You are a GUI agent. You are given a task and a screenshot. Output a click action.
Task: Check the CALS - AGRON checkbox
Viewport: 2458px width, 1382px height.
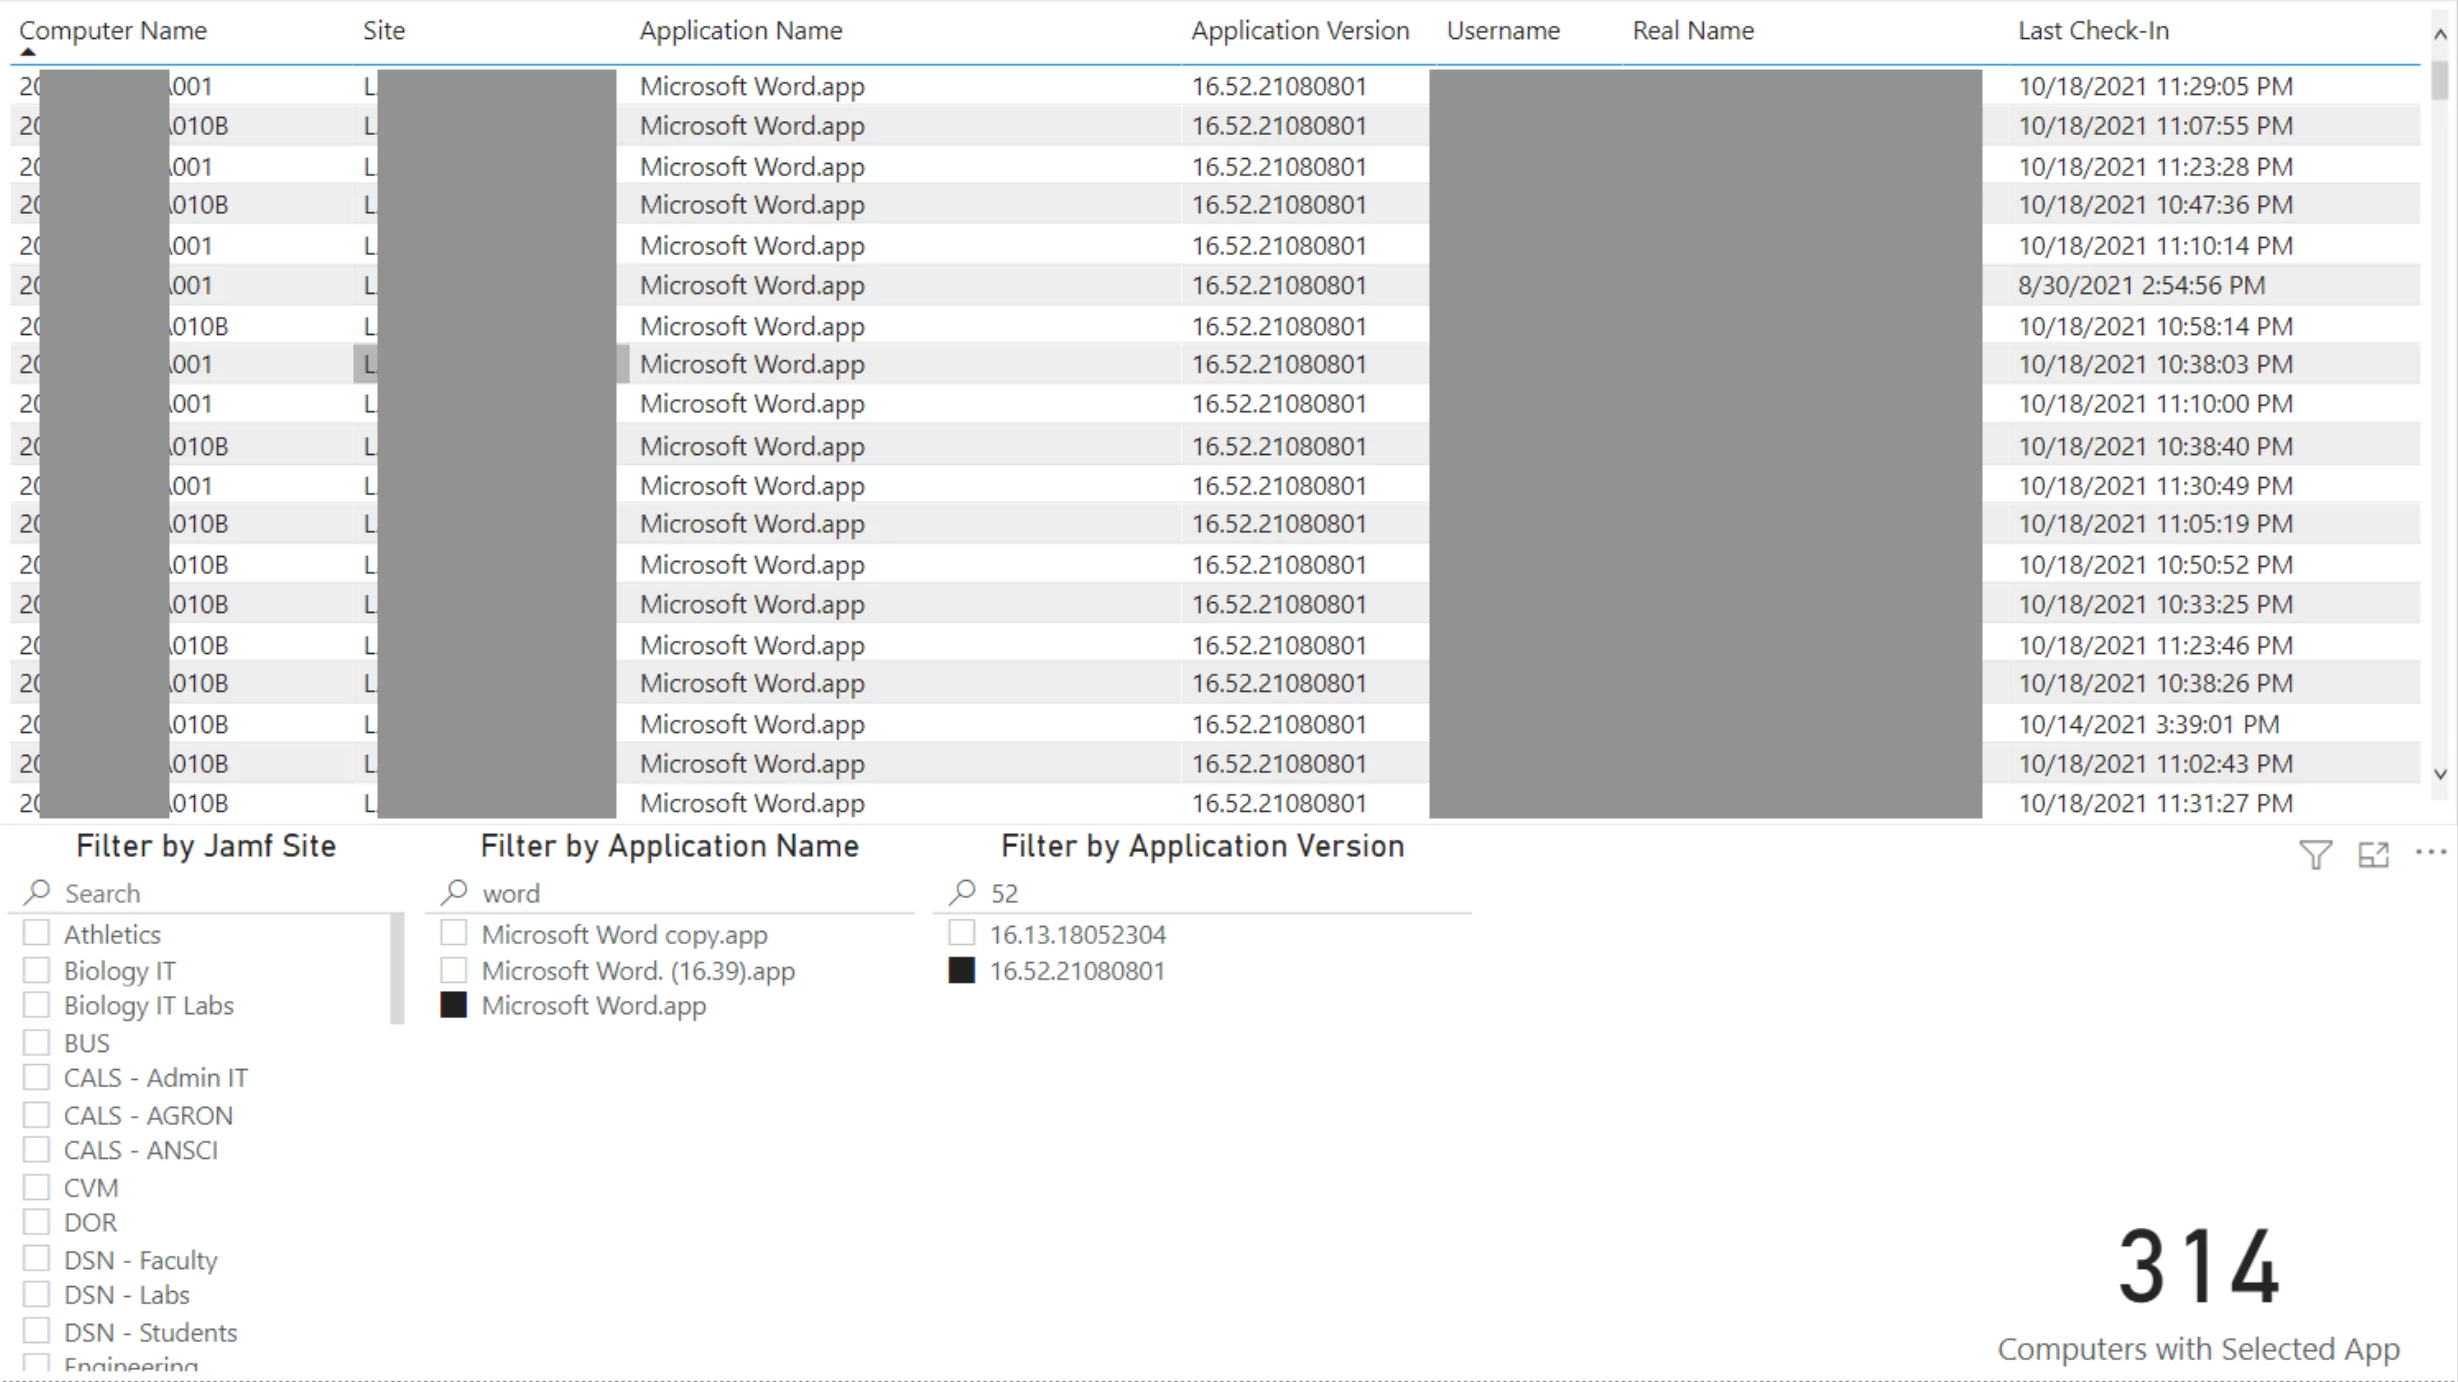click(37, 1114)
